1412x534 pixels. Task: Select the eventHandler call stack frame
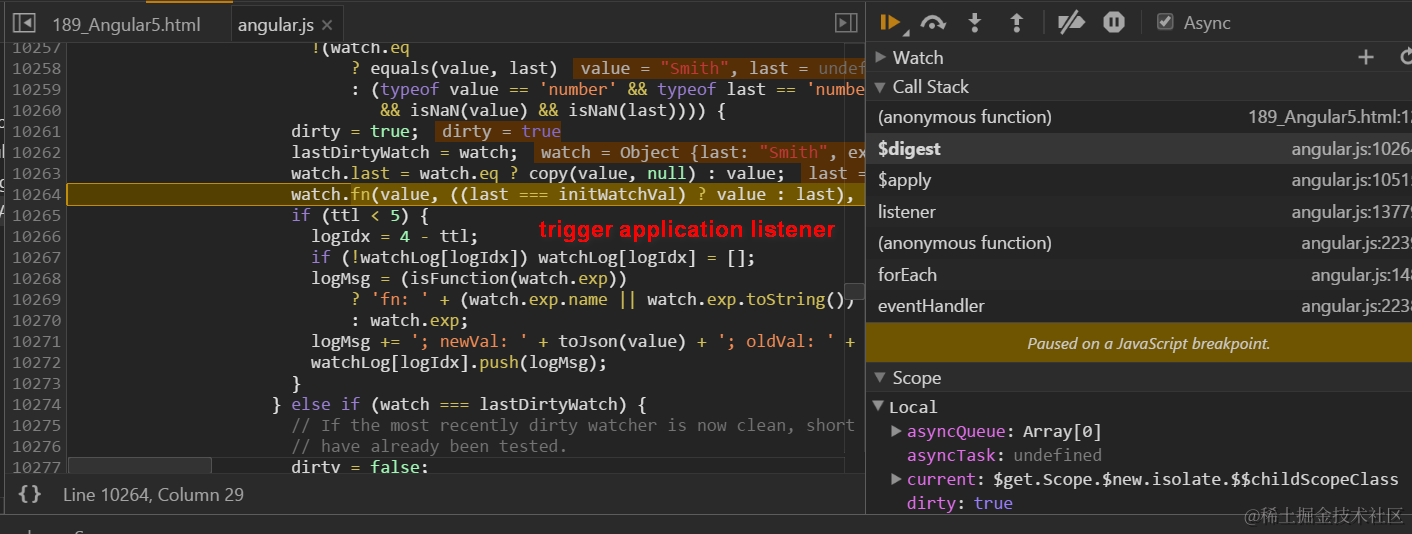[x=1138, y=306]
